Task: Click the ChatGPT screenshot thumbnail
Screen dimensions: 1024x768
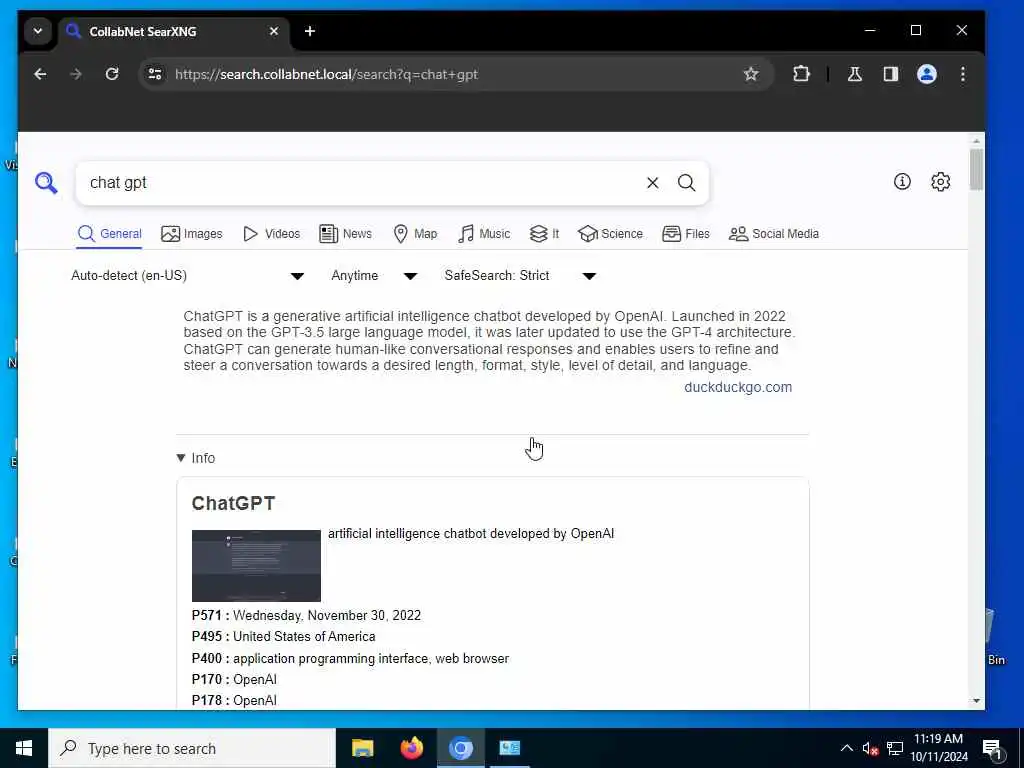Action: [x=256, y=566]
